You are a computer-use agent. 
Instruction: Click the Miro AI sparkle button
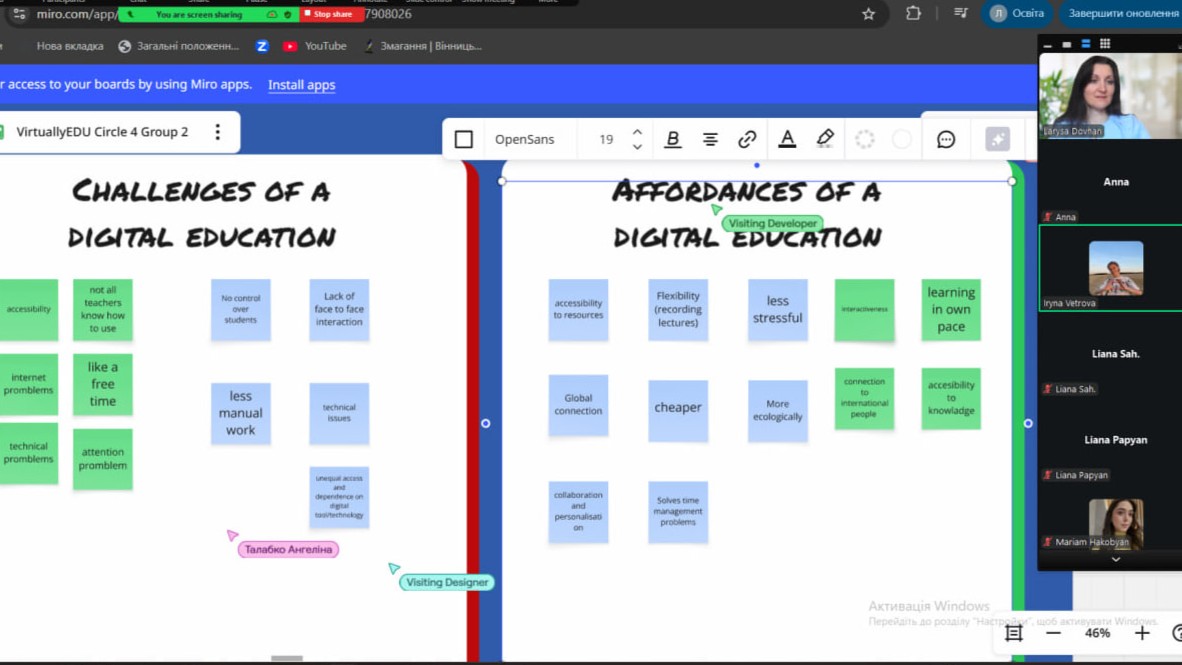point(997,140)
